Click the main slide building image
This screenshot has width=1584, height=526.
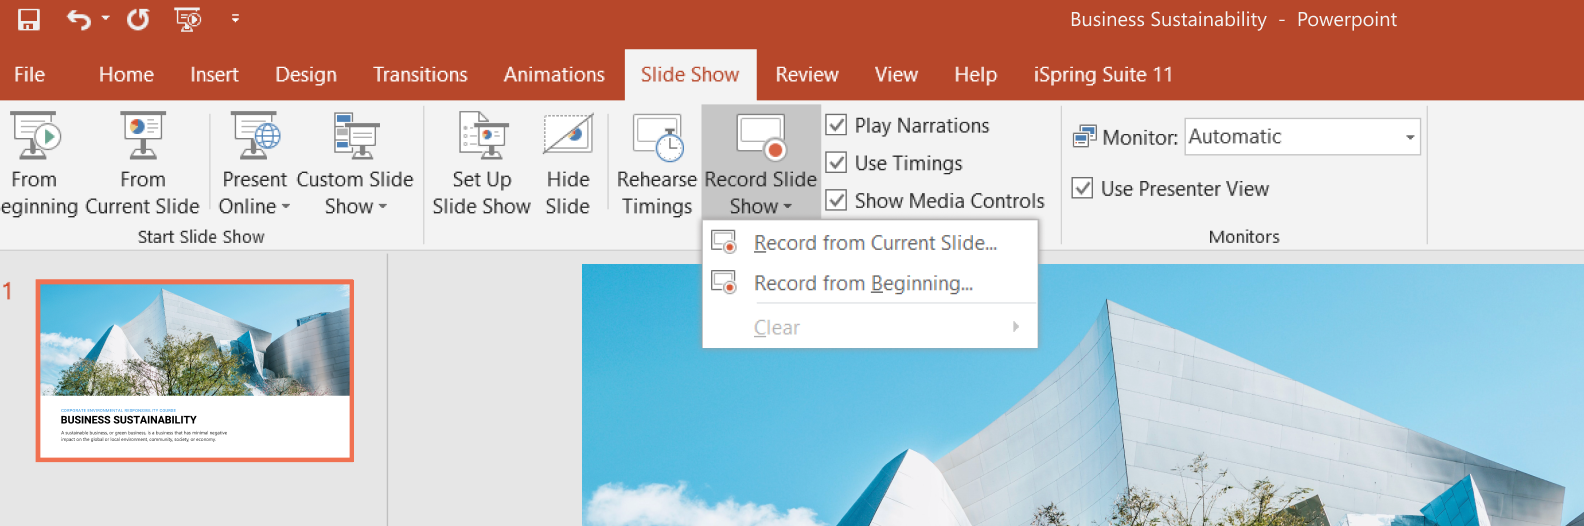coord(1083,395)
